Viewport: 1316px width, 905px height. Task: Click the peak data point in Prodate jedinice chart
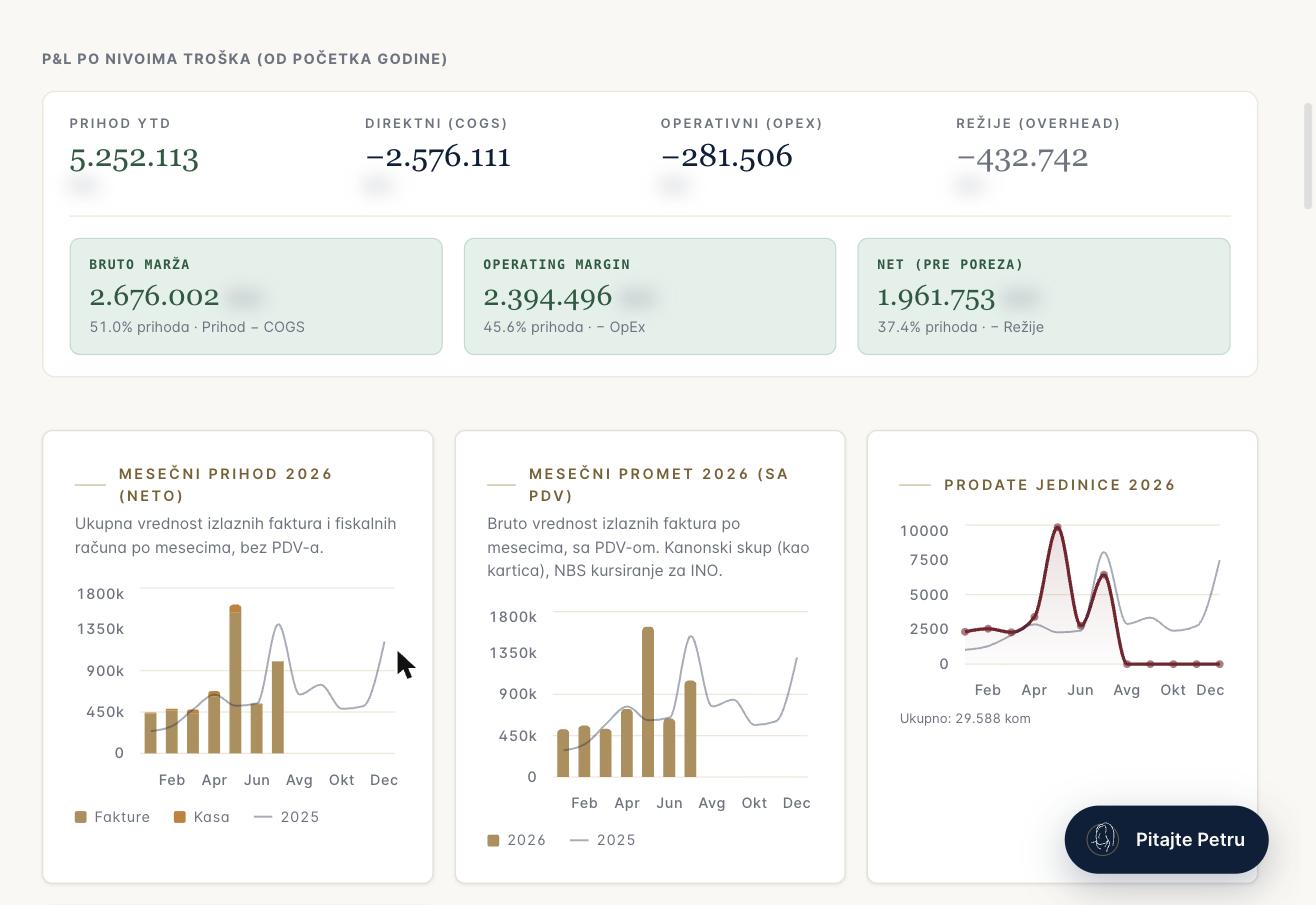(1057, 527)
